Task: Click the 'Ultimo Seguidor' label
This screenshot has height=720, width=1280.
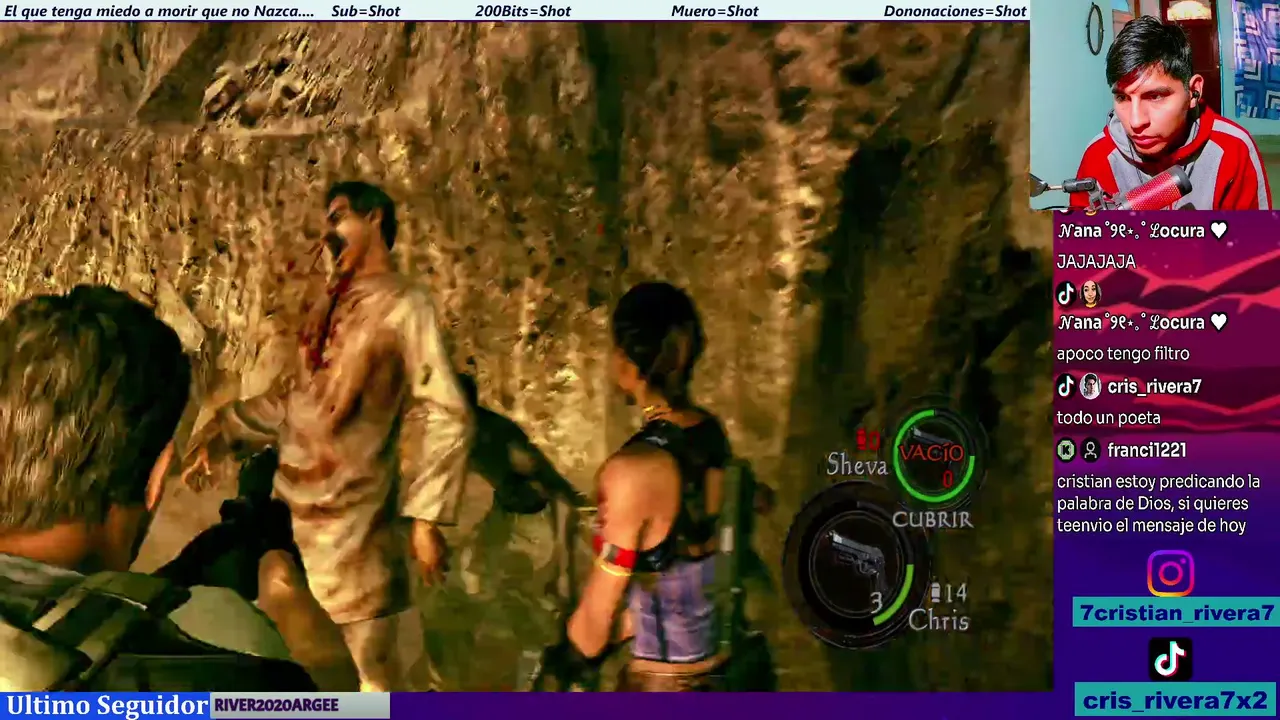Action: tap(106, 705)
